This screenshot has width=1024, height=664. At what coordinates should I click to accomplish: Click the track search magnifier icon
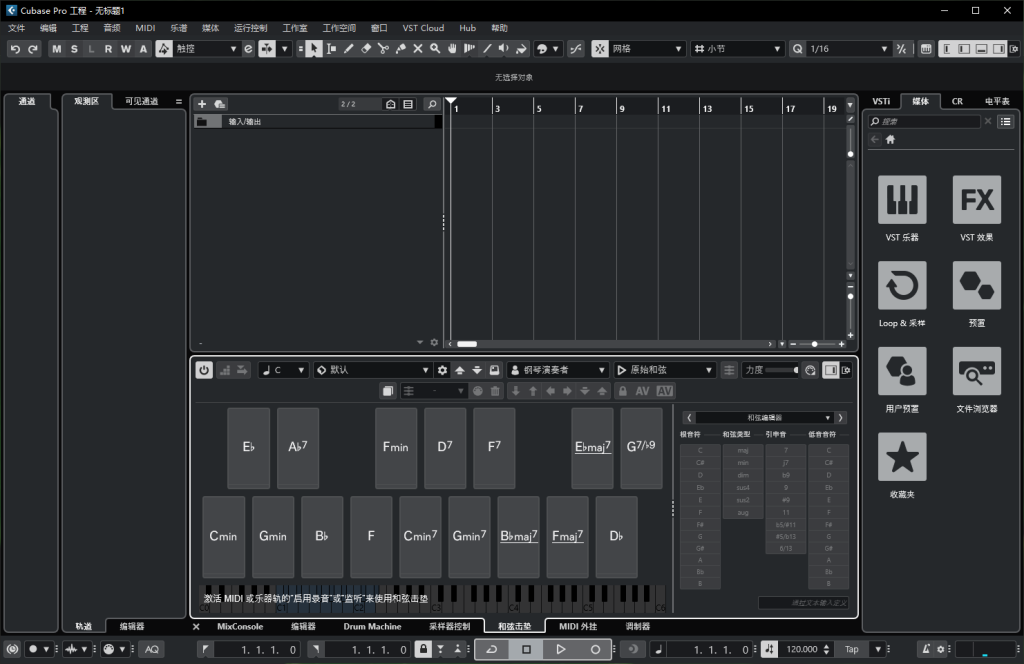(x=432, y=104)
